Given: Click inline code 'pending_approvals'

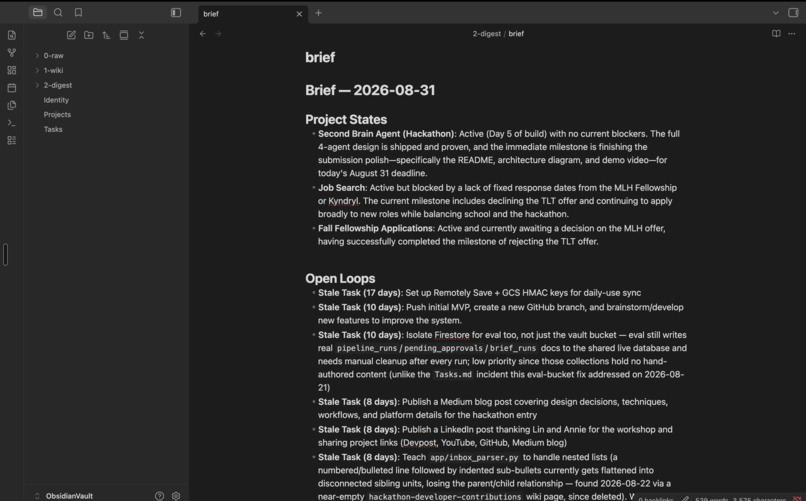Looking at the screenshot, I should point(443,348).
